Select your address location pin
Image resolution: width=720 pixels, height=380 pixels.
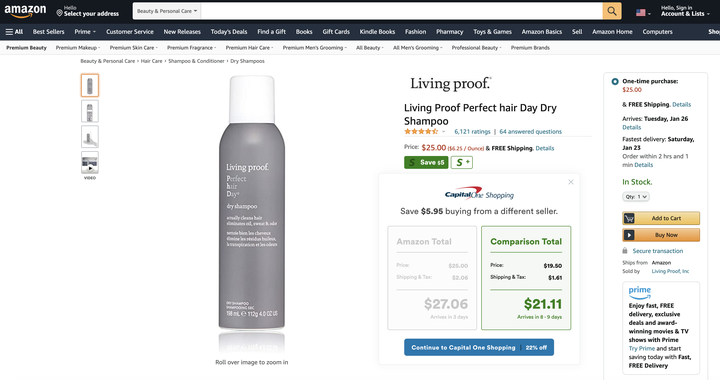click(59, 13)
